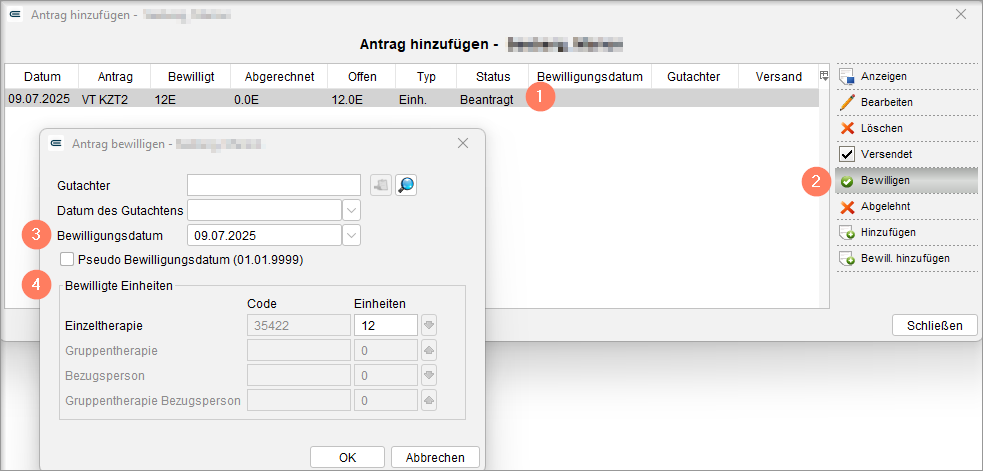This screenshot has width=983, height=471.
Task: Click the Gruppentherapie Einheiten field
Action: pyautogui.click(x=386, y=351)
